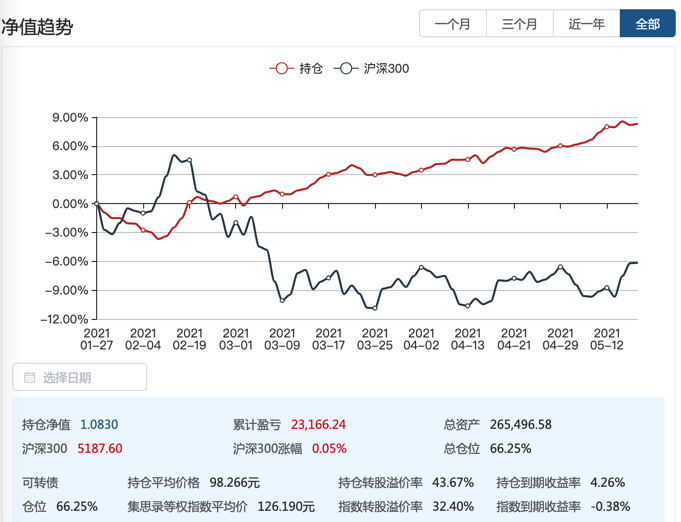Switch to the 近一年 range tab
Screen dimensions: 681x522
click(x=587, y=24)
